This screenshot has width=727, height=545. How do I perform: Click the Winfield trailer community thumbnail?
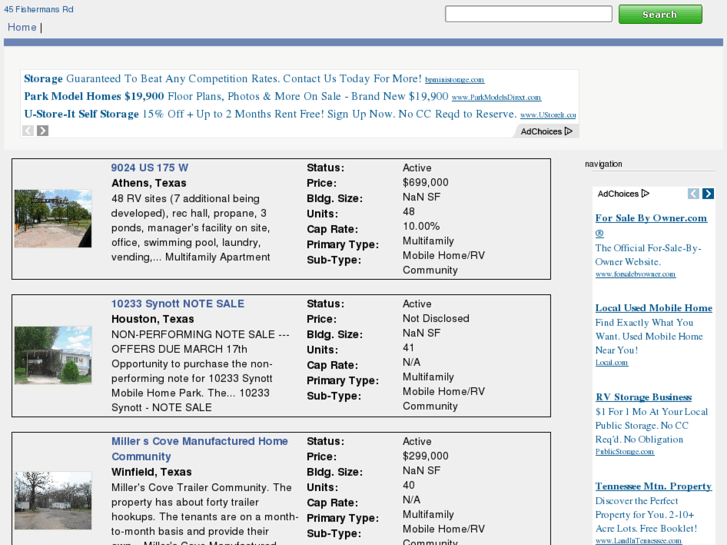tap(53, 500)
